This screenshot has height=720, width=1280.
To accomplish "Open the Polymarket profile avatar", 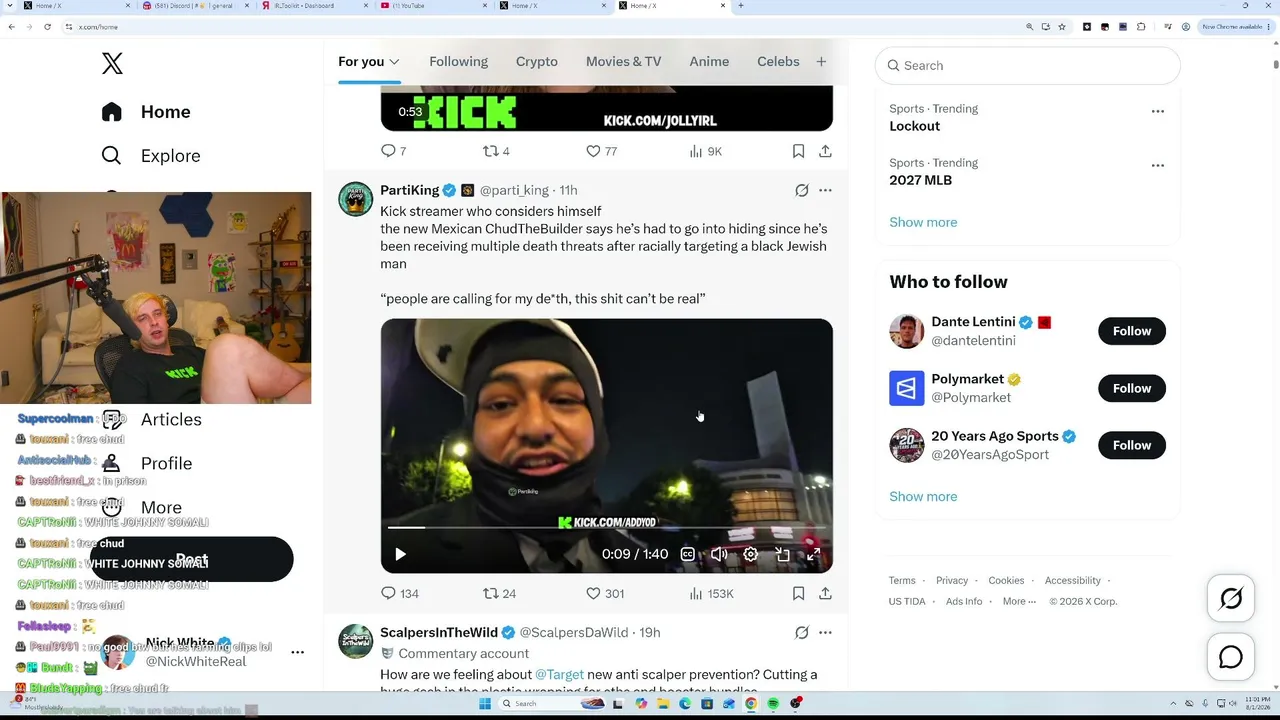I will click(x=907, y=388).
